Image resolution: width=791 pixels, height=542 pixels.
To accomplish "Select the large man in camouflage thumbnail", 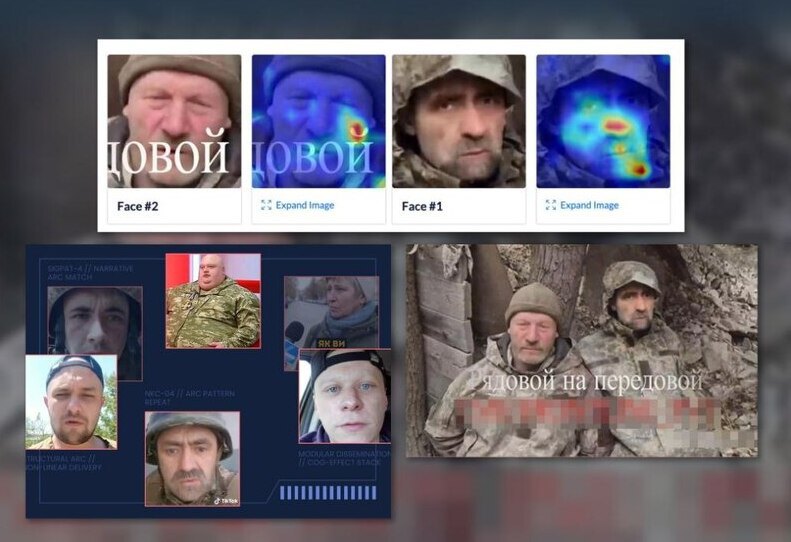I will [212, 300].
